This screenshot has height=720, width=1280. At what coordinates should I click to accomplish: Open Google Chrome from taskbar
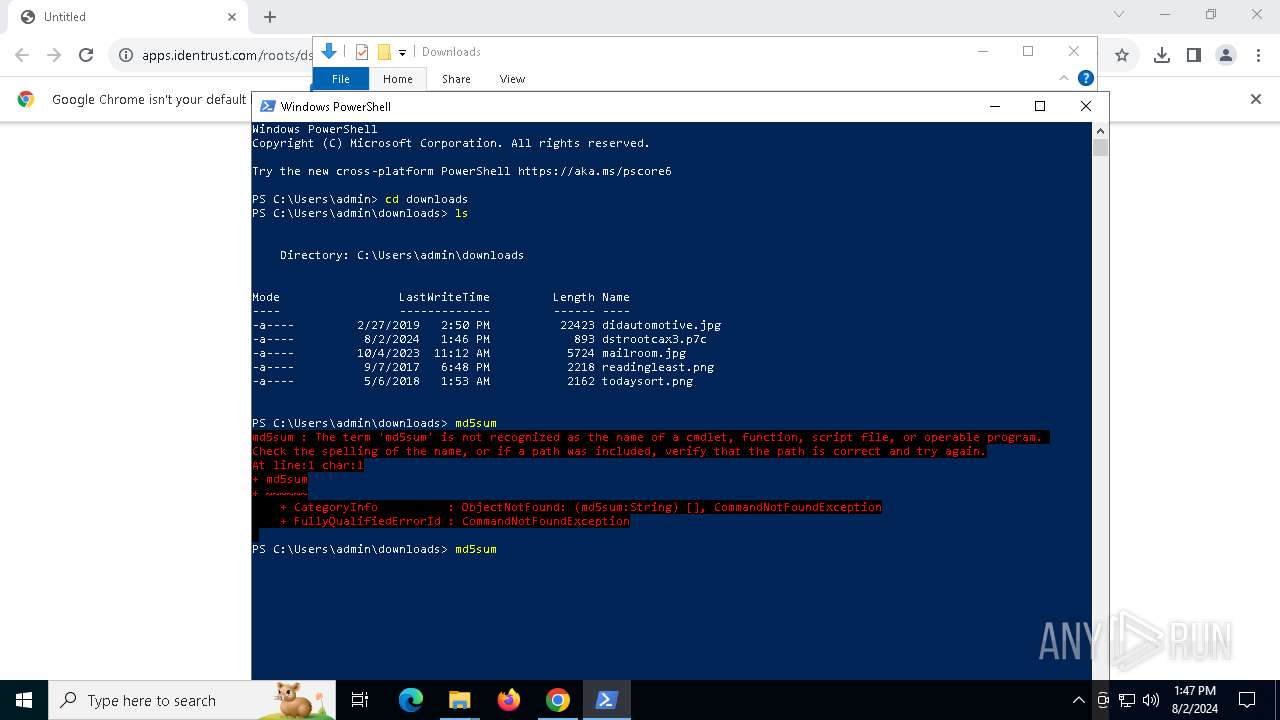557,700
